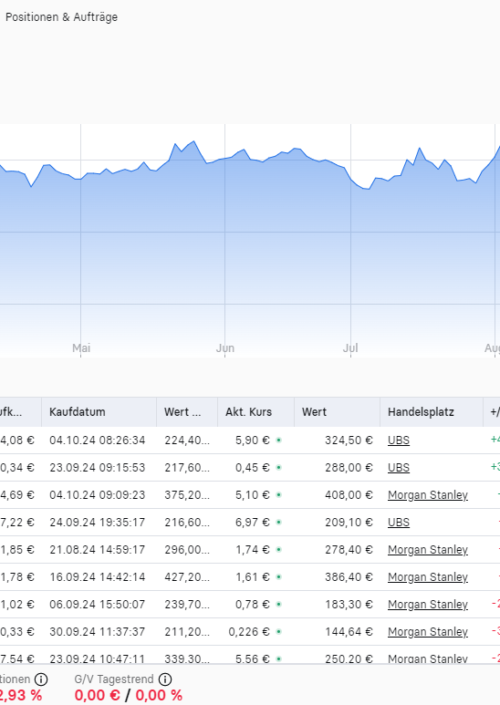Click green status dot beside 0,45 € price

pos(278,468)
